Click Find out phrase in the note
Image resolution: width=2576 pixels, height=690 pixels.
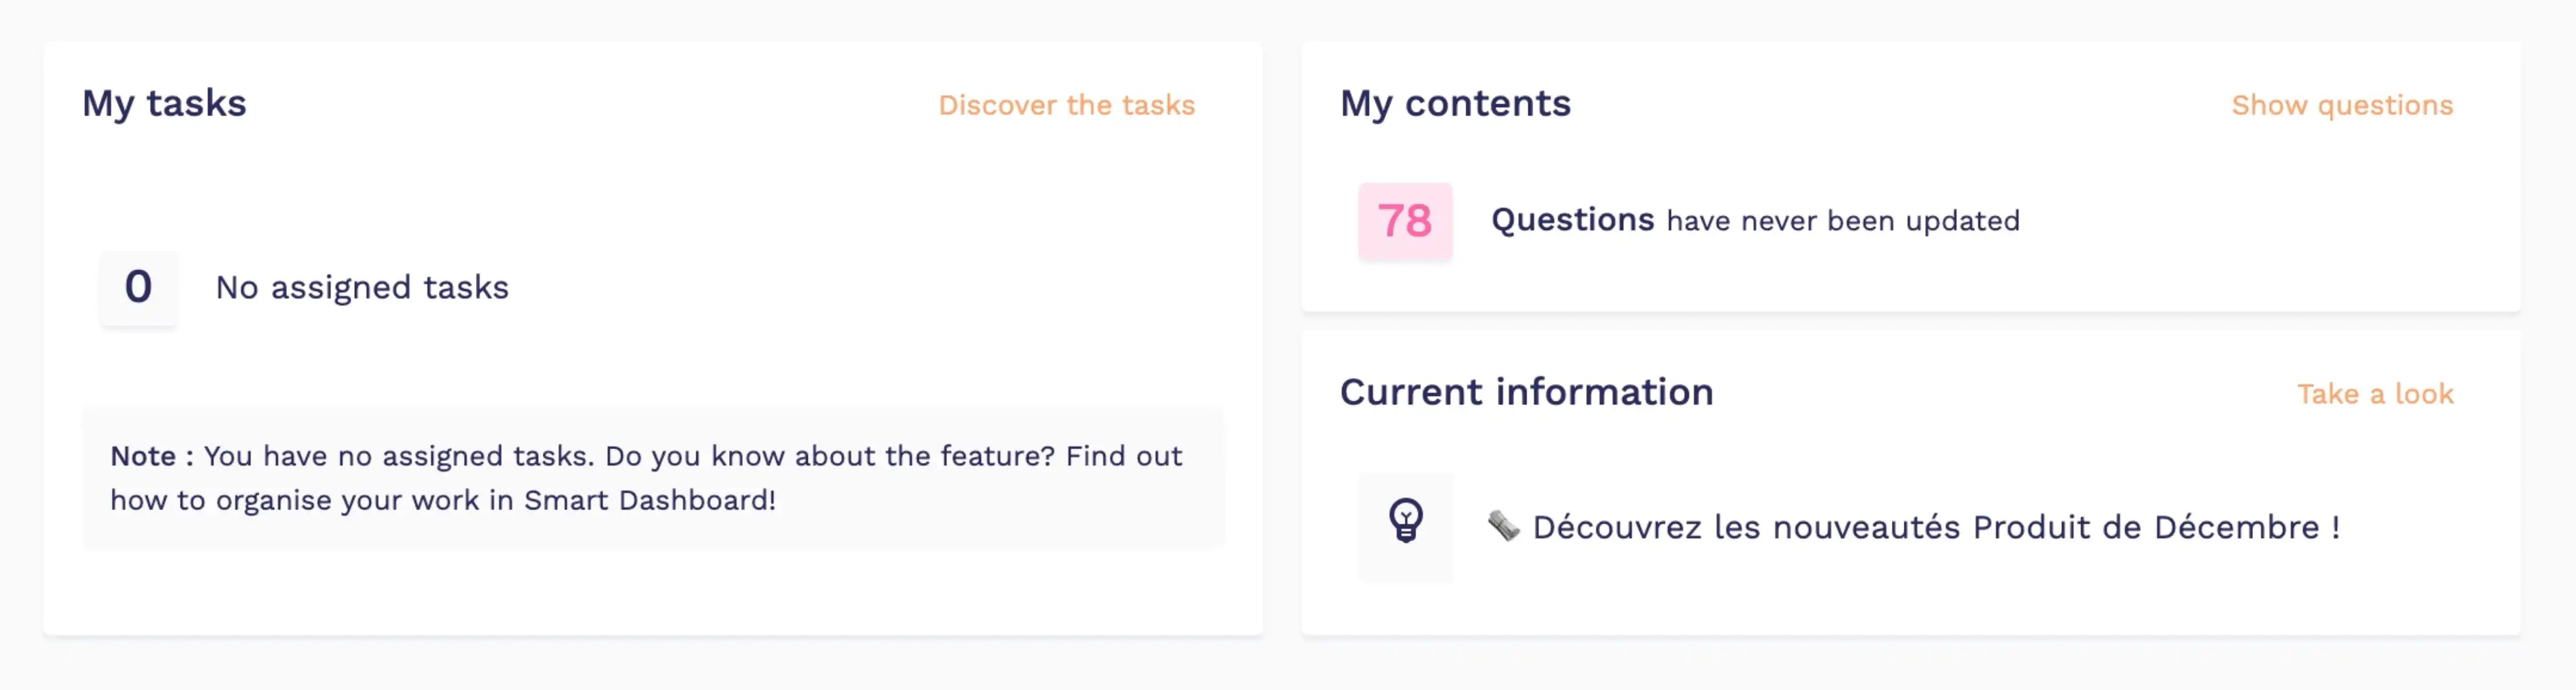1124,456
